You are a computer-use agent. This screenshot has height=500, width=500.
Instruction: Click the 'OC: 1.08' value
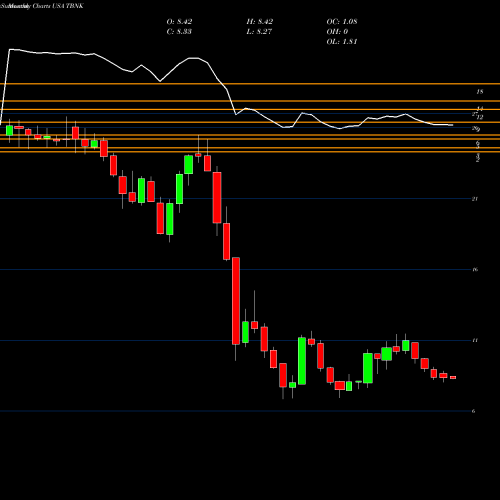(x=342, y=22)
